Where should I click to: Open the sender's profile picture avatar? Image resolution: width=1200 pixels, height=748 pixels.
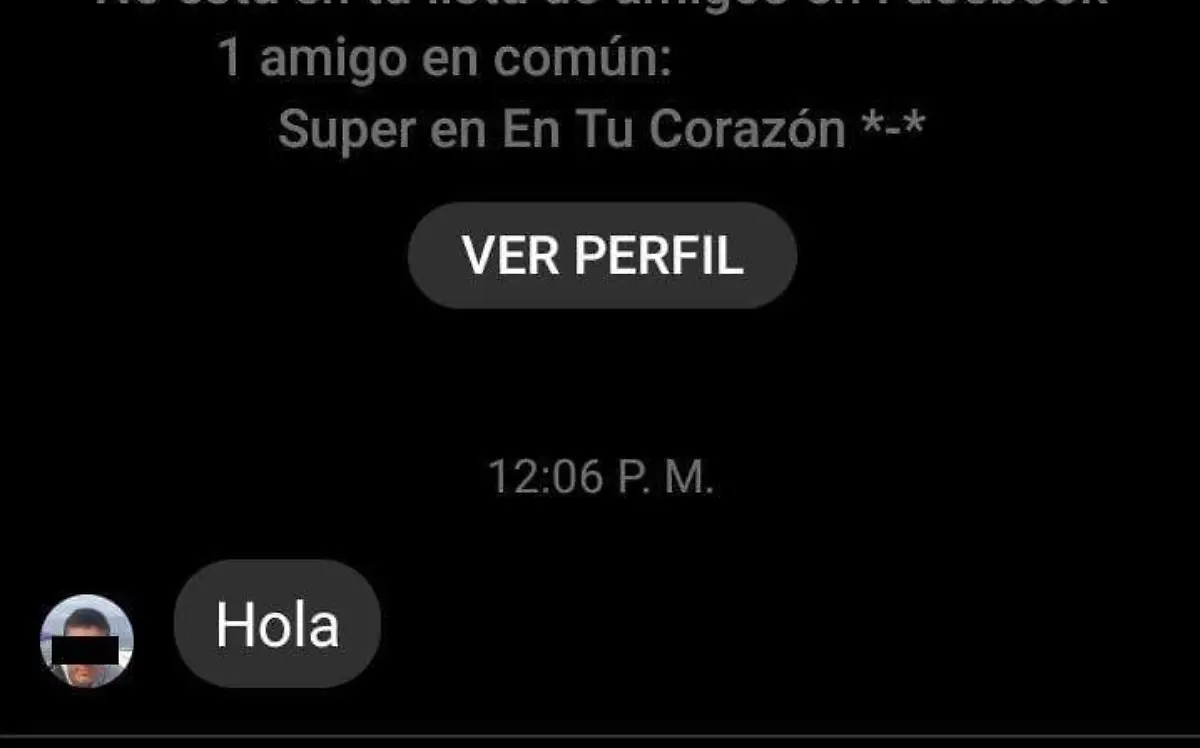click(87, 640)
